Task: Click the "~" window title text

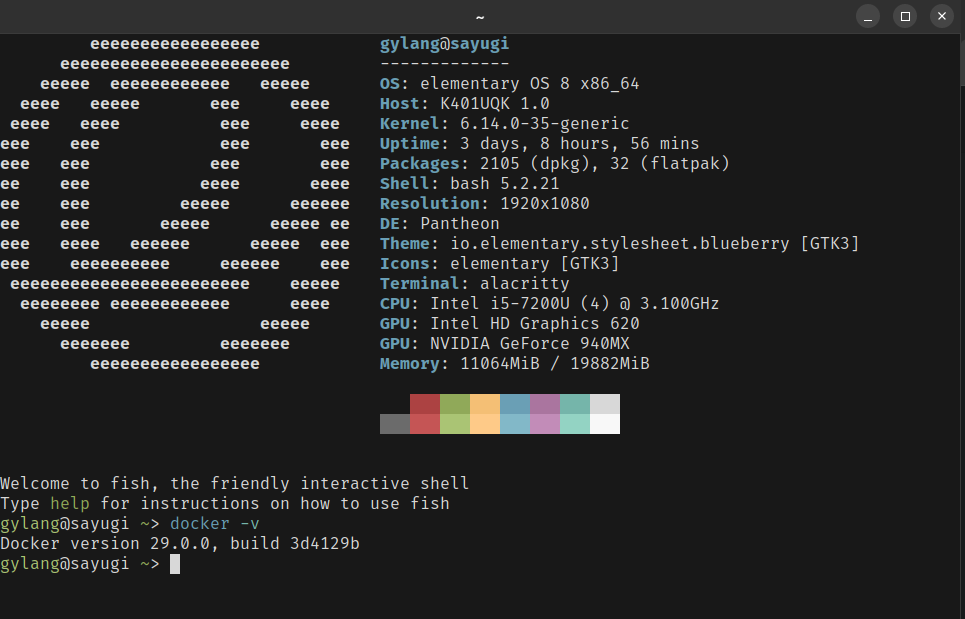Action: coord(480,17)
